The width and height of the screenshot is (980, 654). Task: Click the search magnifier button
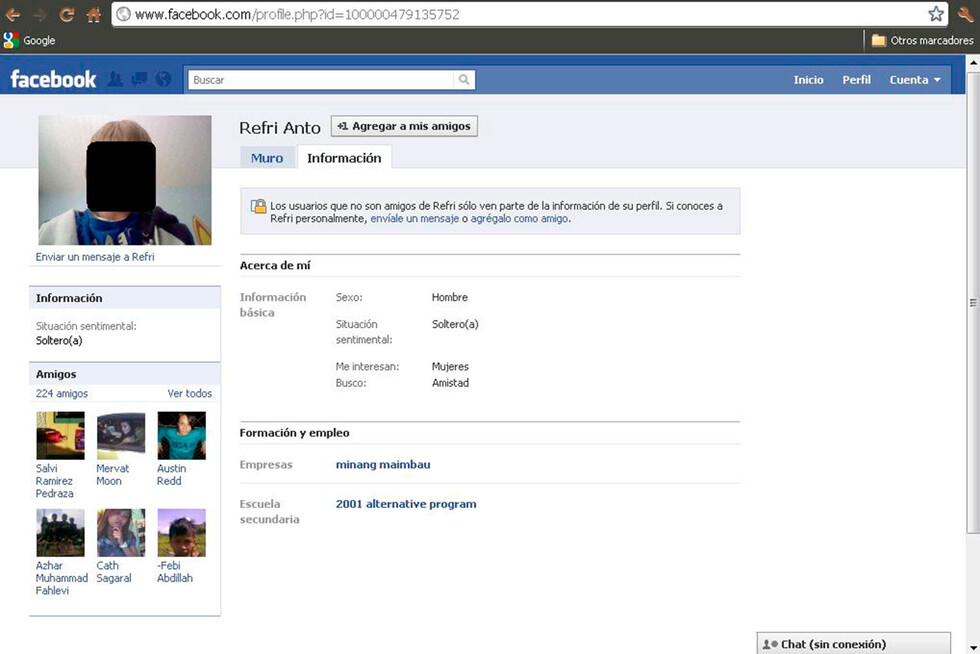click(464, 80)
